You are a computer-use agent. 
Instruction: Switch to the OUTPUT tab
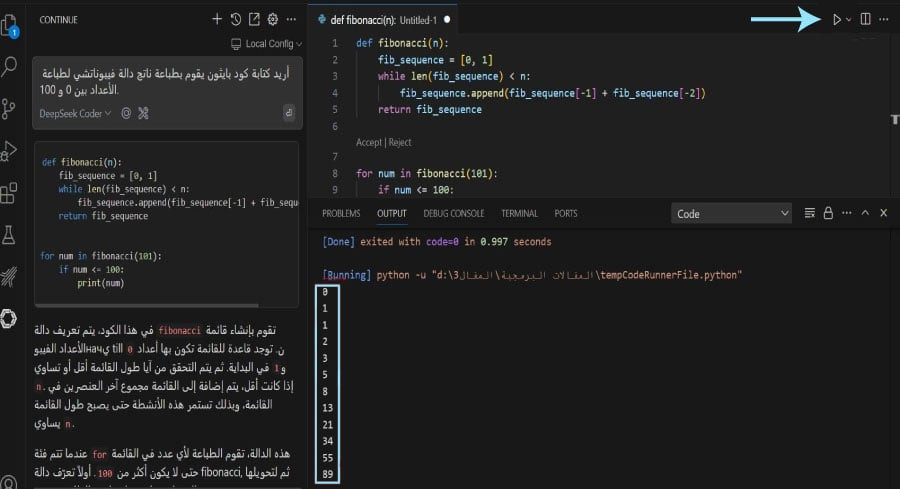pos(391,214)
